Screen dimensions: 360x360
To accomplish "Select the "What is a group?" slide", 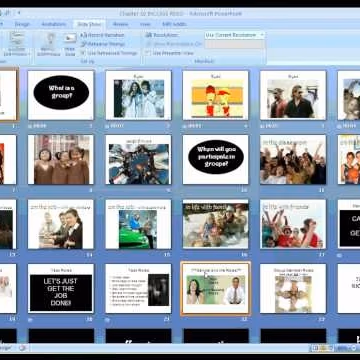I will click(61, 95).
